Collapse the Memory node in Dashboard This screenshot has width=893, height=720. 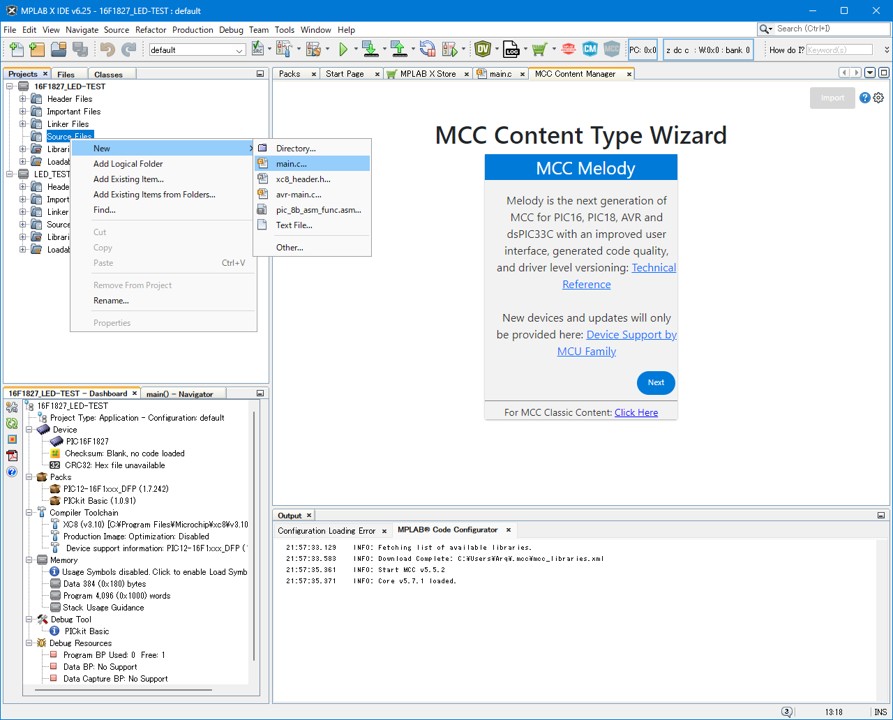(x=30, y=560)
